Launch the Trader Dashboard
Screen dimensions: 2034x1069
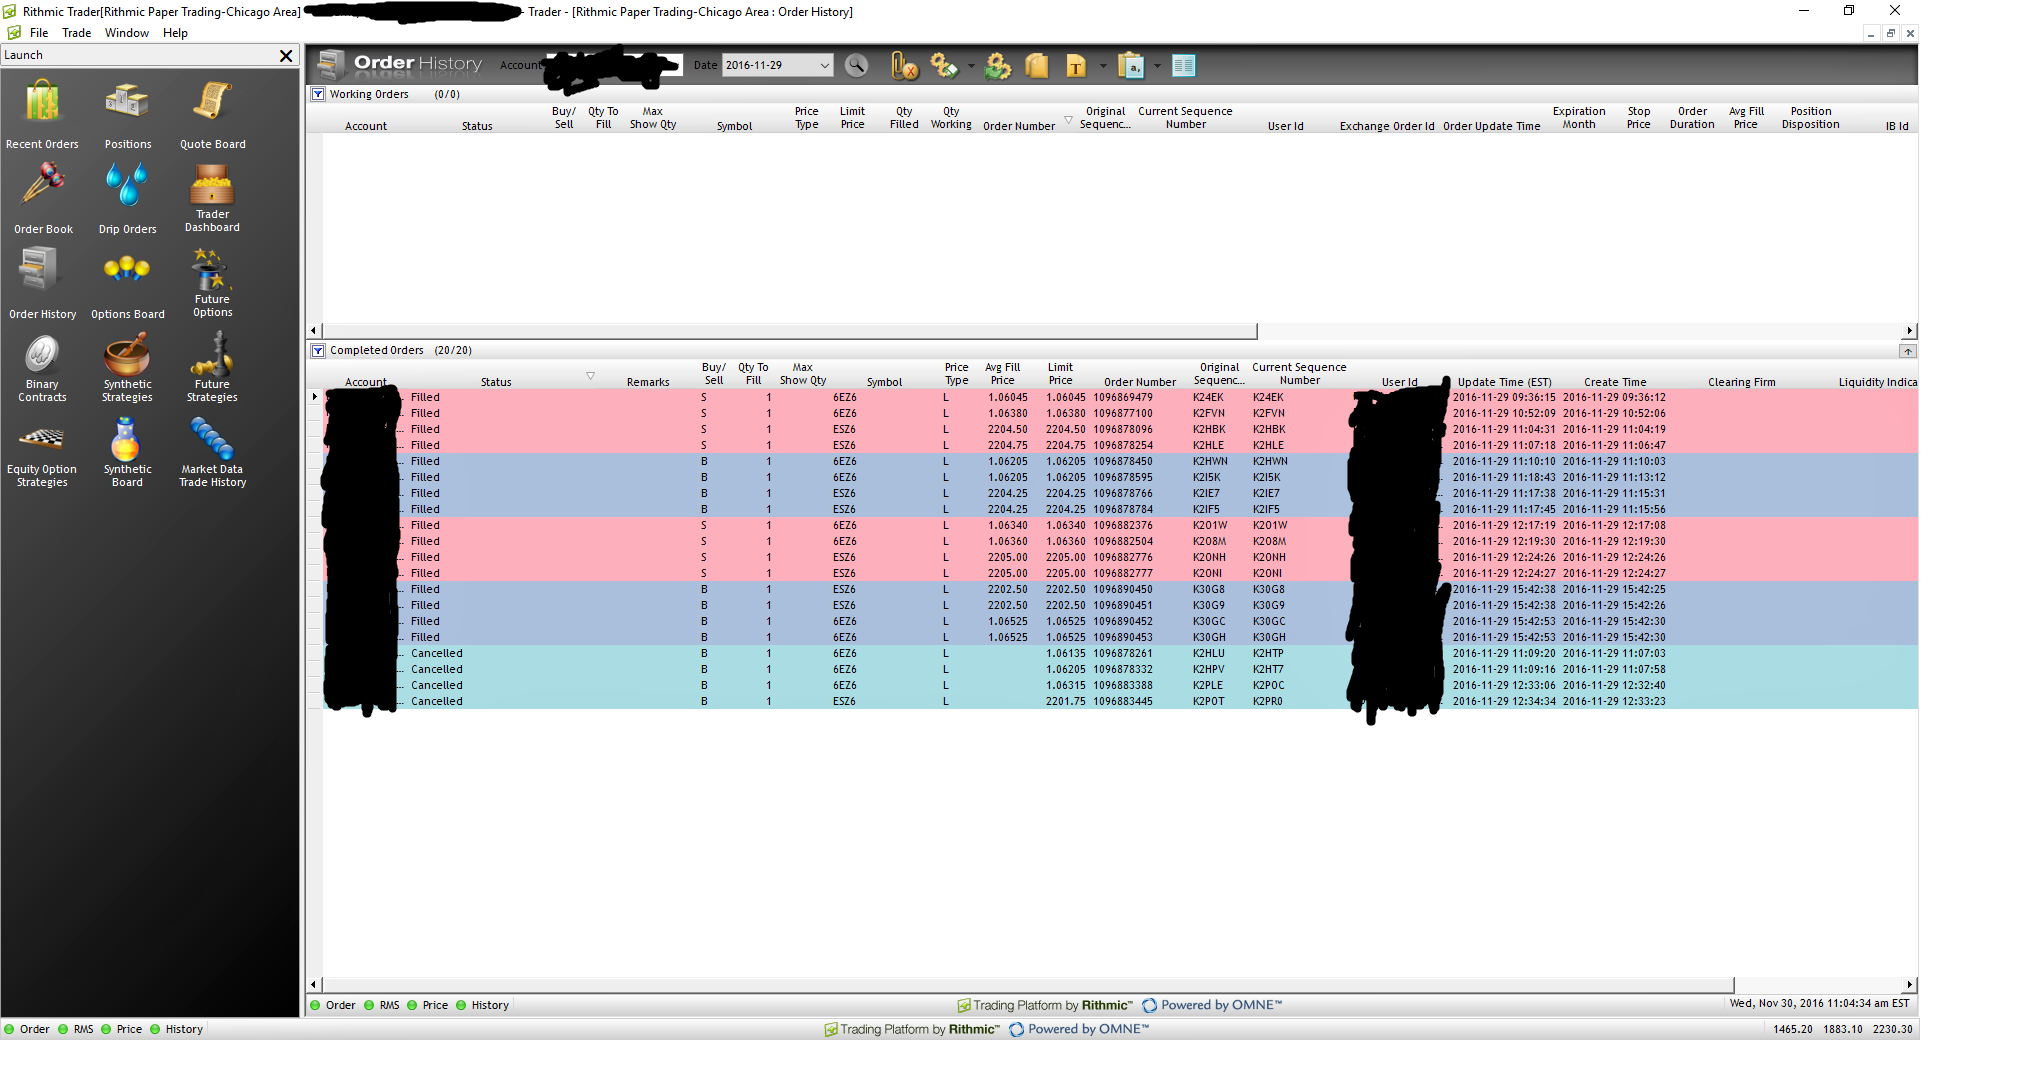coord(212,199)
